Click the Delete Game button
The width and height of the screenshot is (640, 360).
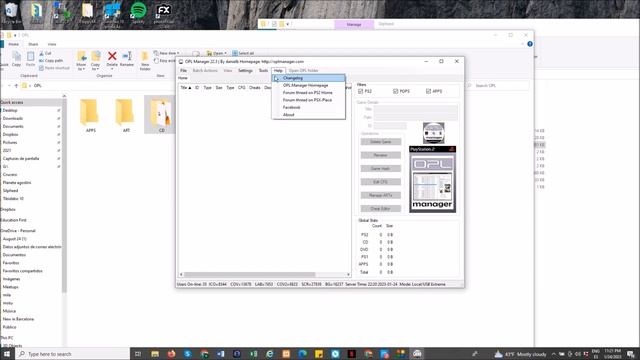pyautogui.click(x=380, y=142)
